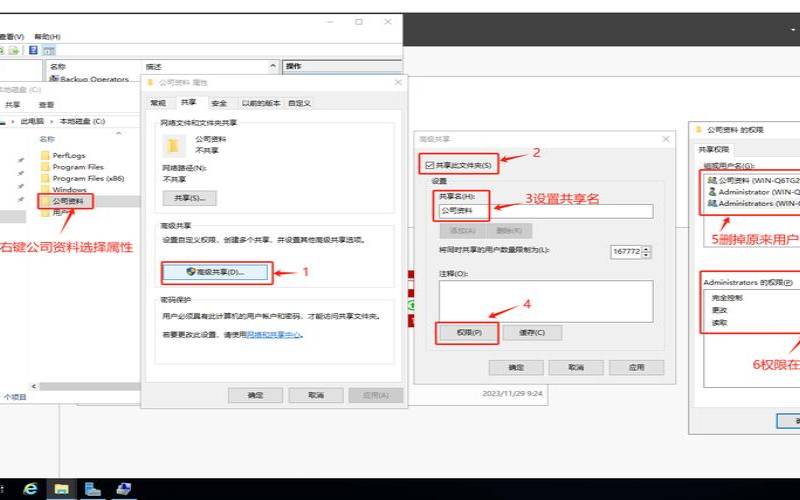Switch to the 常规 tab in properties

[158, 103]
